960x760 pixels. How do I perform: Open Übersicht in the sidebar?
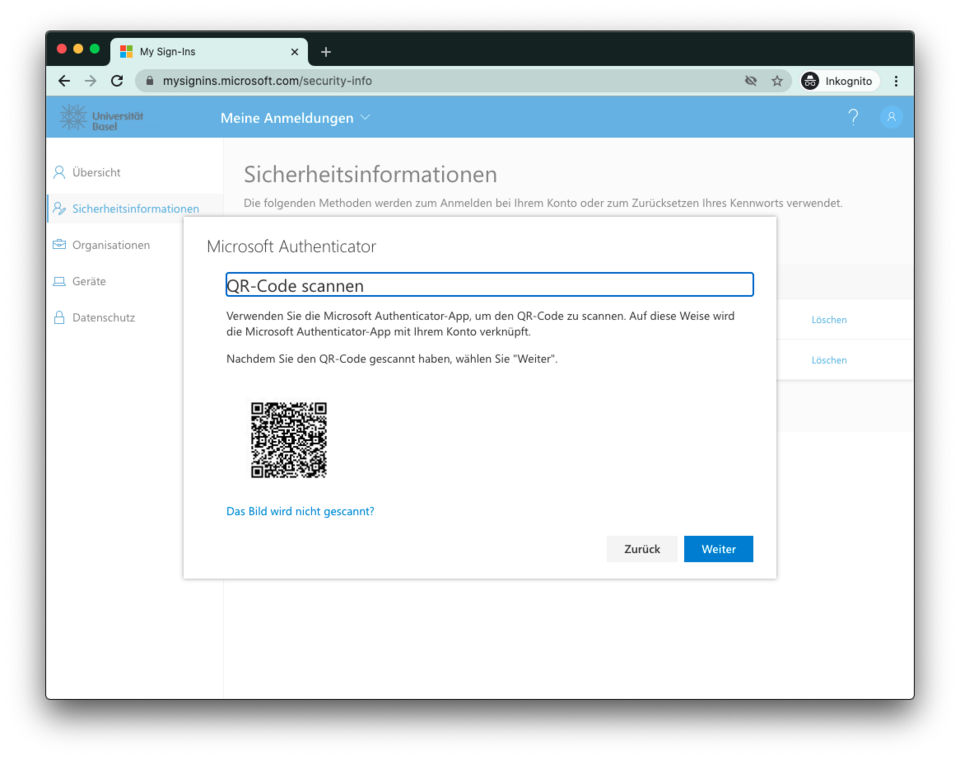[x=96, y=172]
